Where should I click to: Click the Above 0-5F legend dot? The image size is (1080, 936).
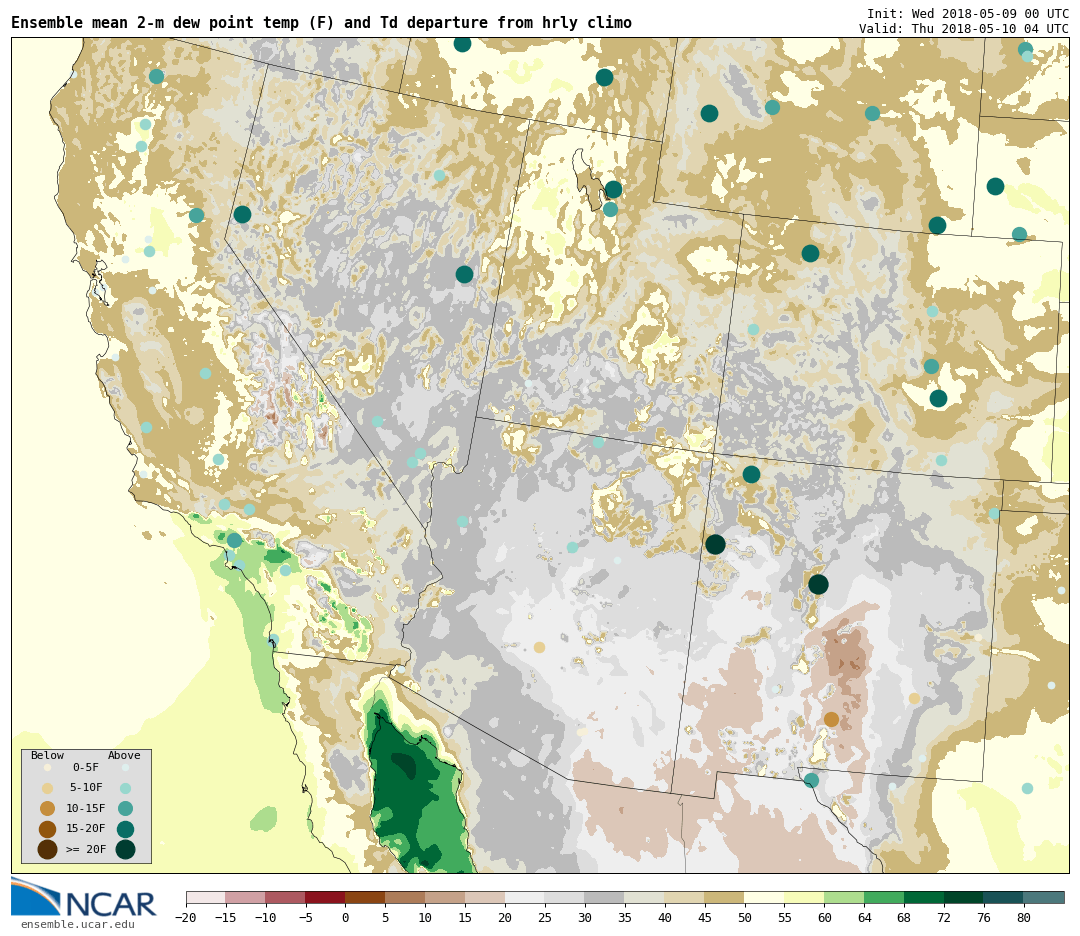[125, 767]
